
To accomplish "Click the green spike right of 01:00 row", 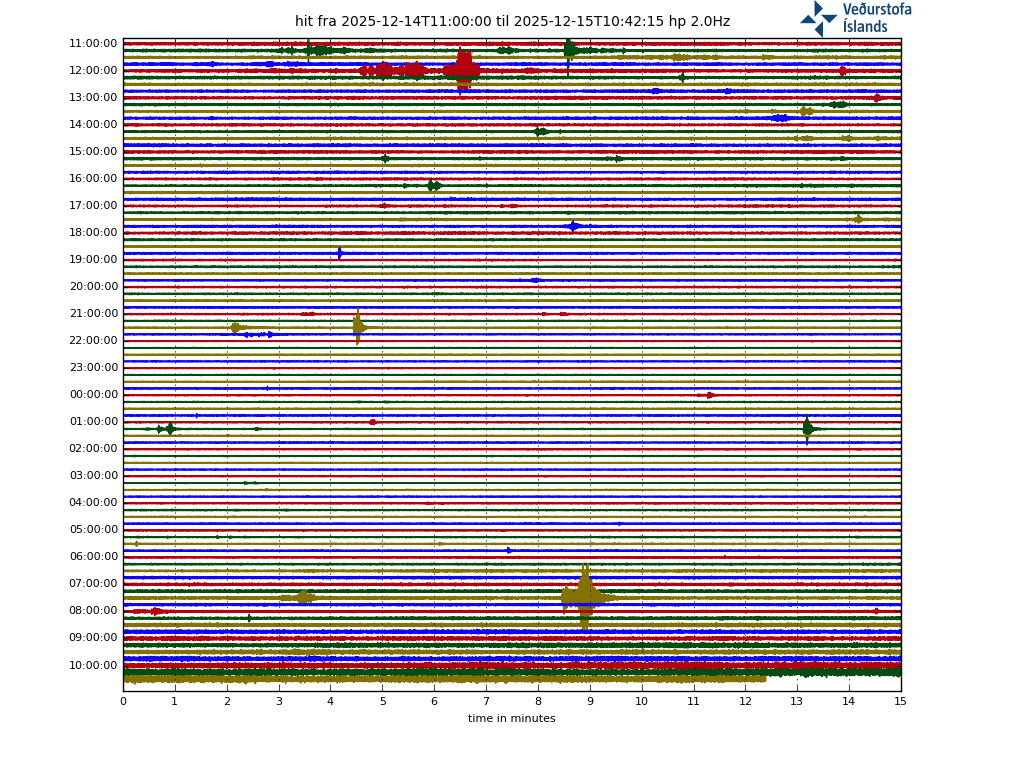I will (x=808, y=429).
